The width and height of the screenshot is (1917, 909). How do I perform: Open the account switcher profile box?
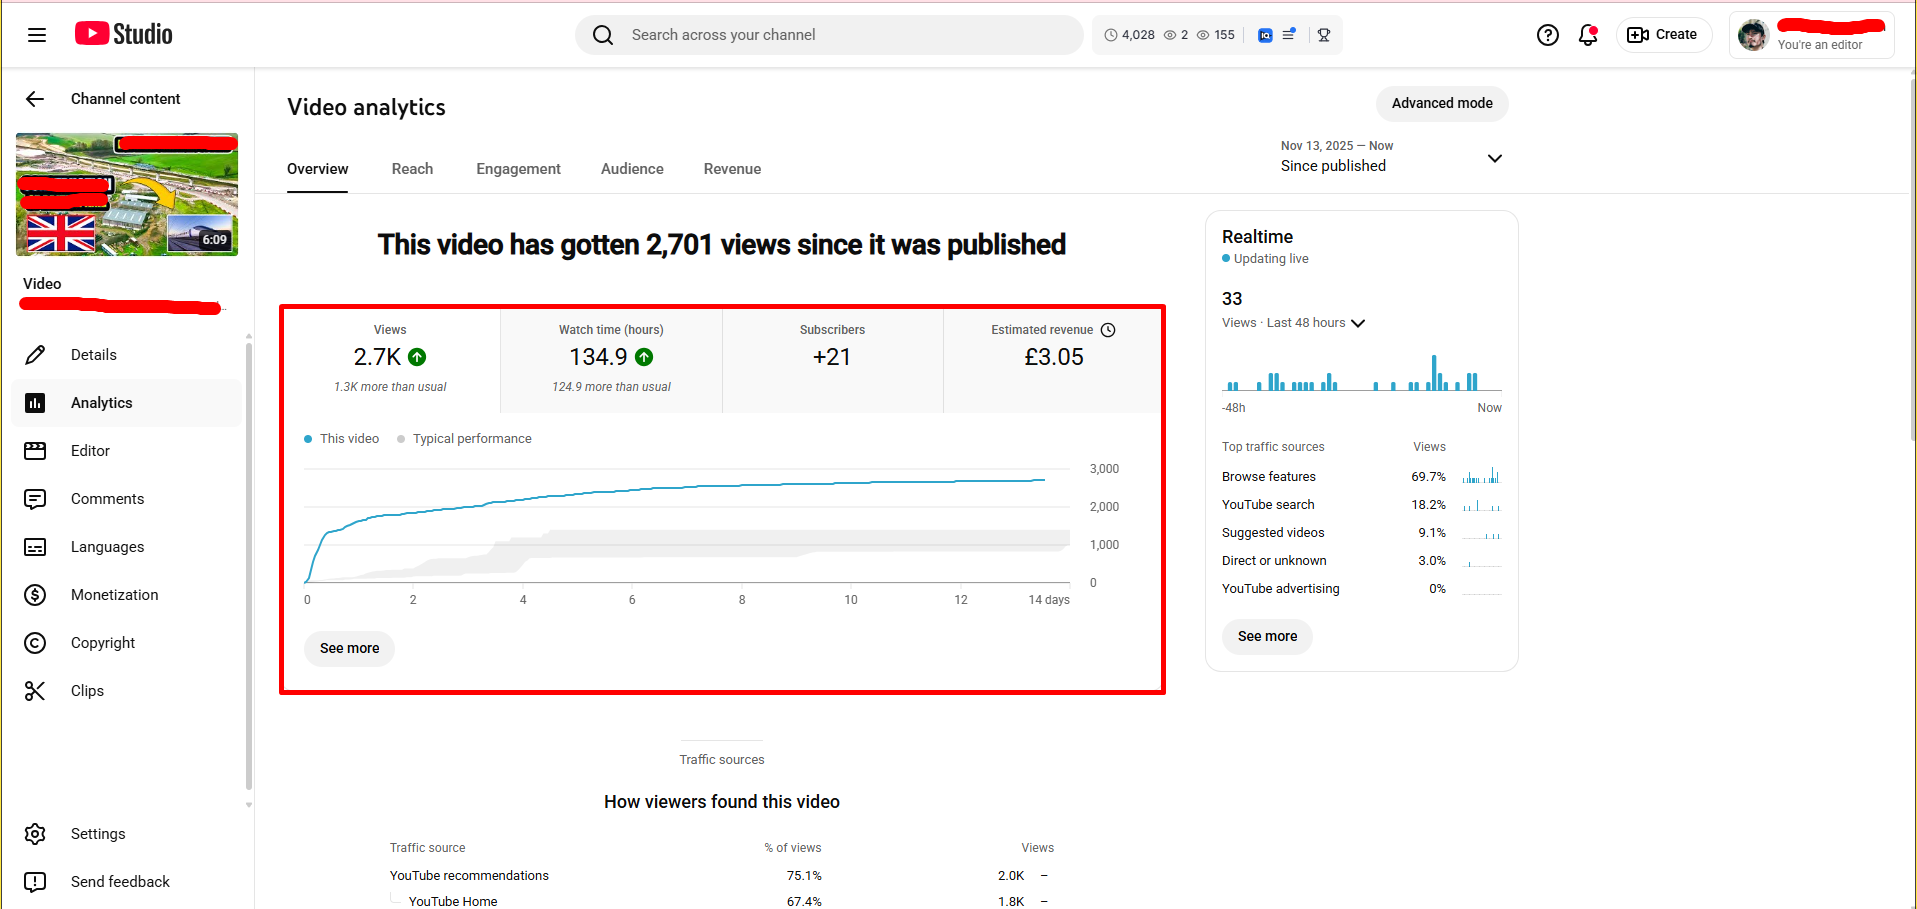[x=1811, y=35]
